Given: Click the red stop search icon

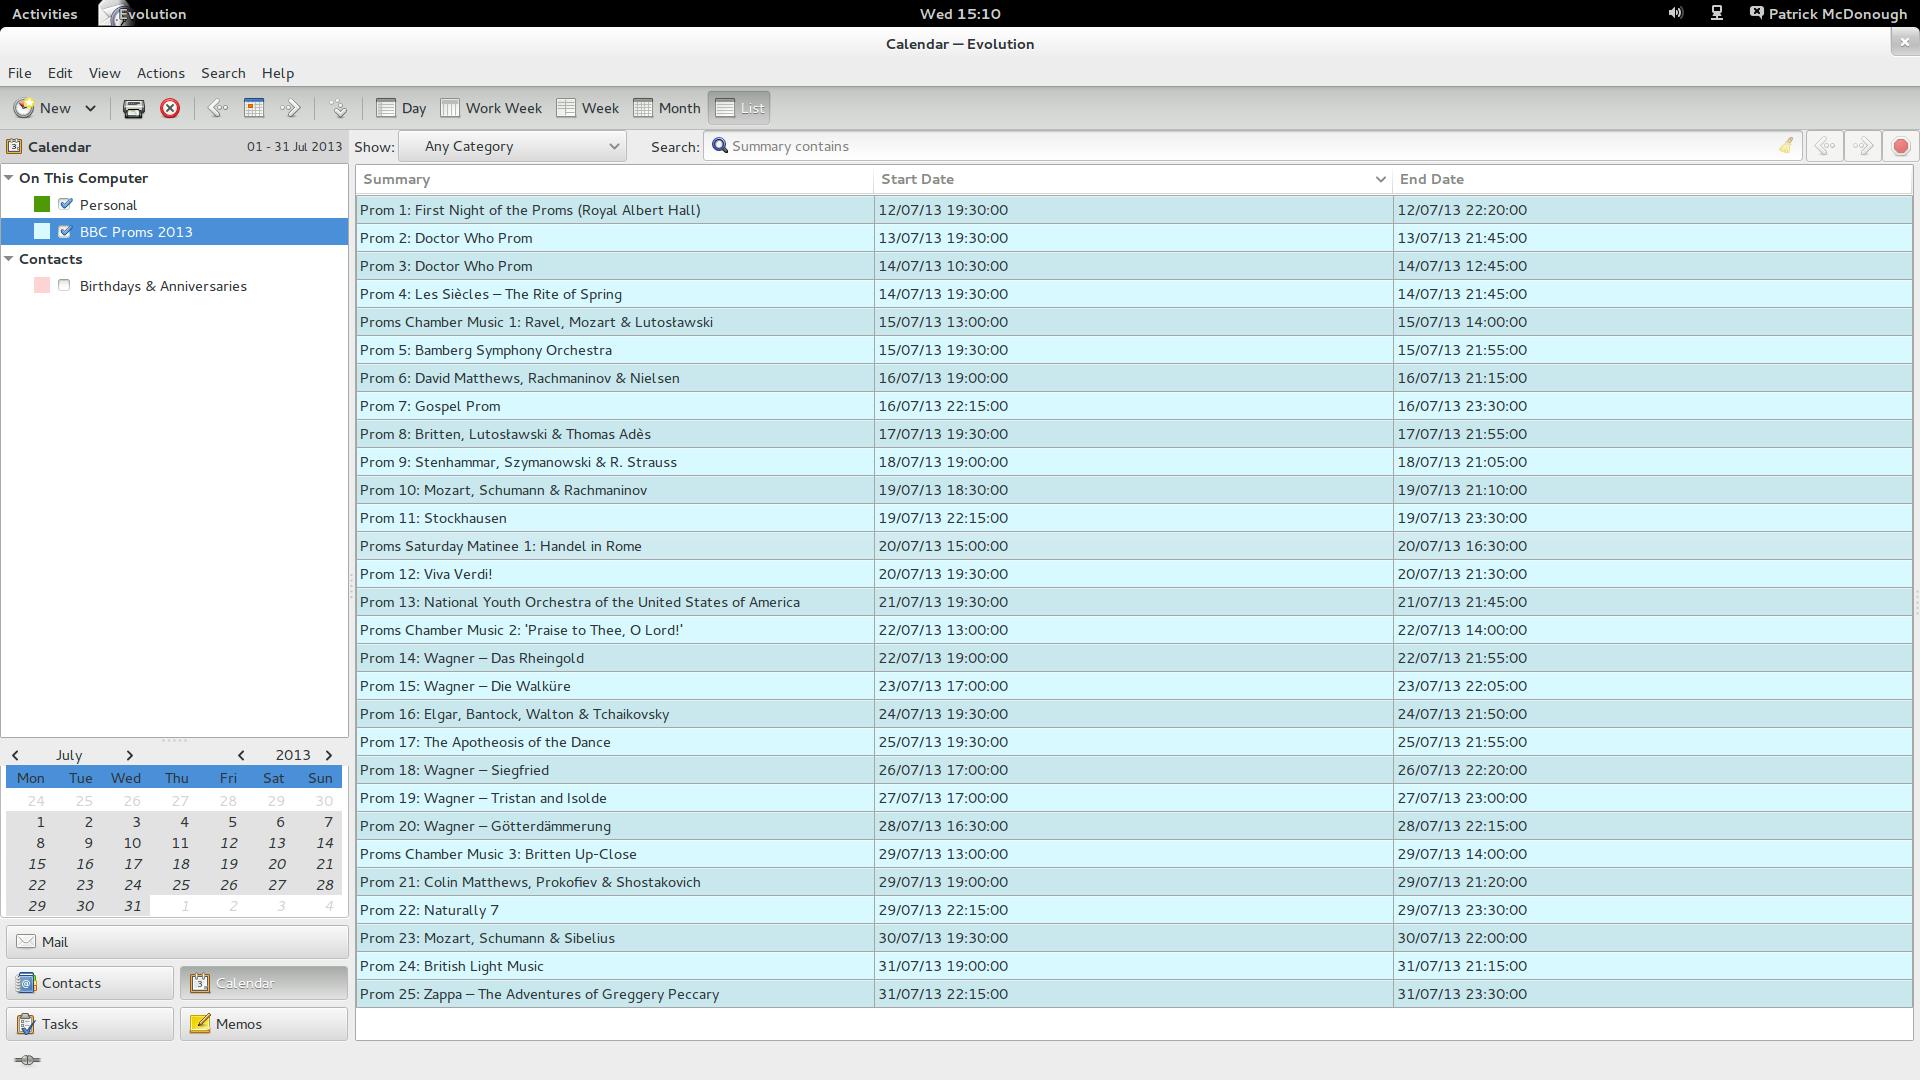Looking at the screenshot, I should pyautogui.click(x=1901, y=146).
